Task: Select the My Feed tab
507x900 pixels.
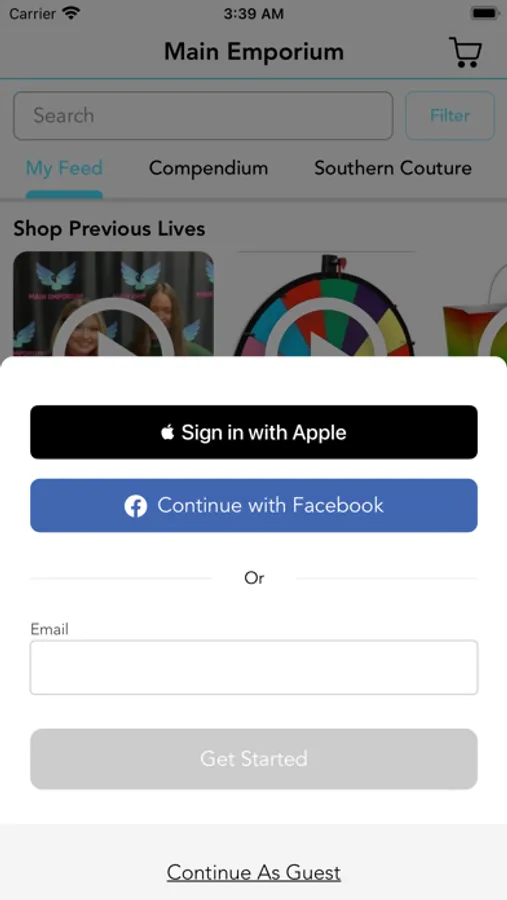Action: click(x=64, y=168)
